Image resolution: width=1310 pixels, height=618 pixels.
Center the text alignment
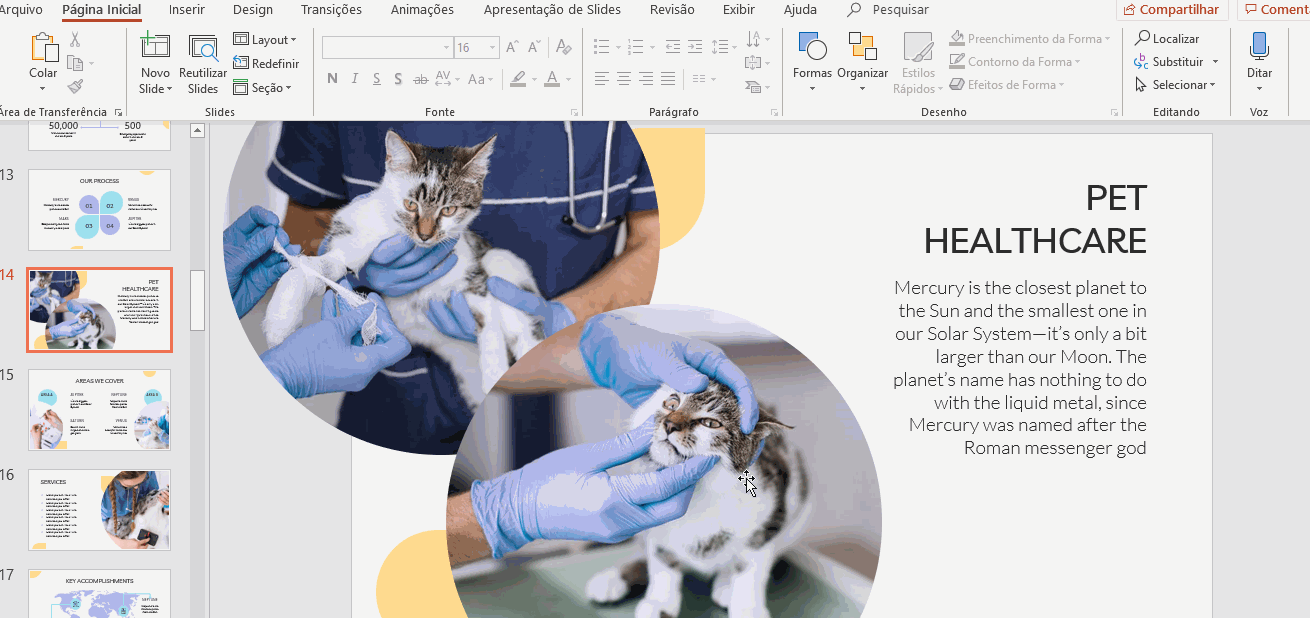(x=624, y=79)
